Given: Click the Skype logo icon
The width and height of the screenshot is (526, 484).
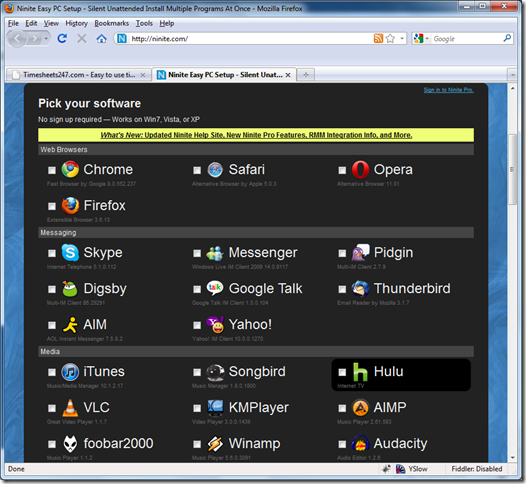Looking at the screenshot, I should click(x=70, y=252).
